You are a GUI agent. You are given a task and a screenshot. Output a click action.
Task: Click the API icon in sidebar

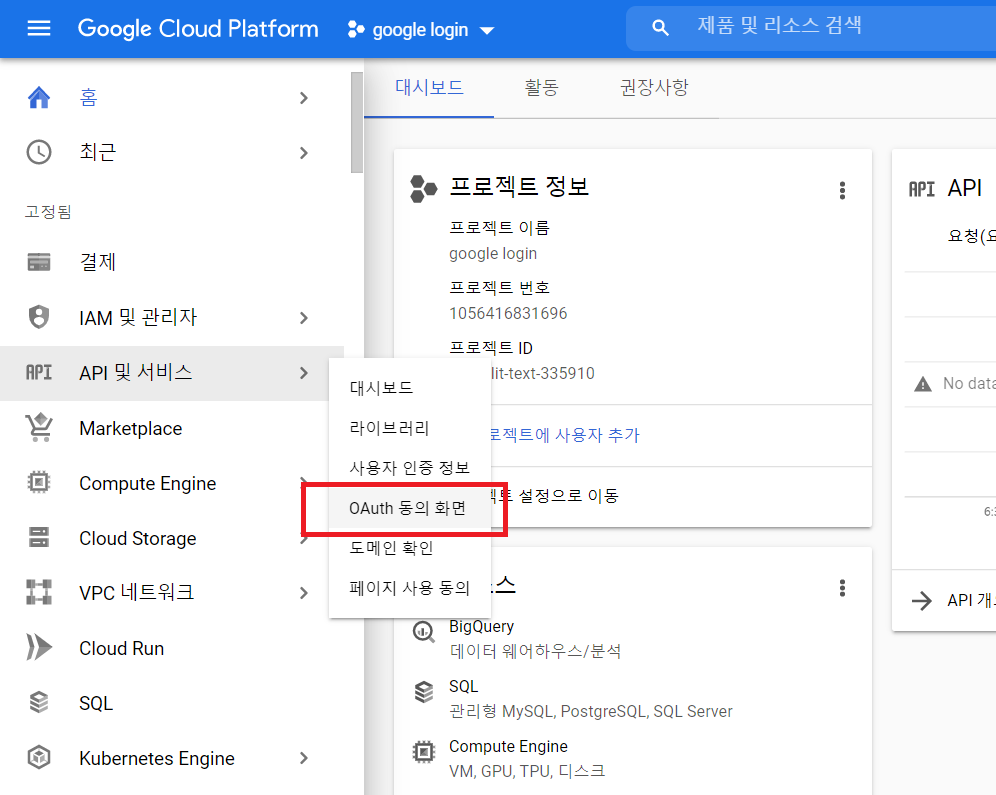coord(39,372)
